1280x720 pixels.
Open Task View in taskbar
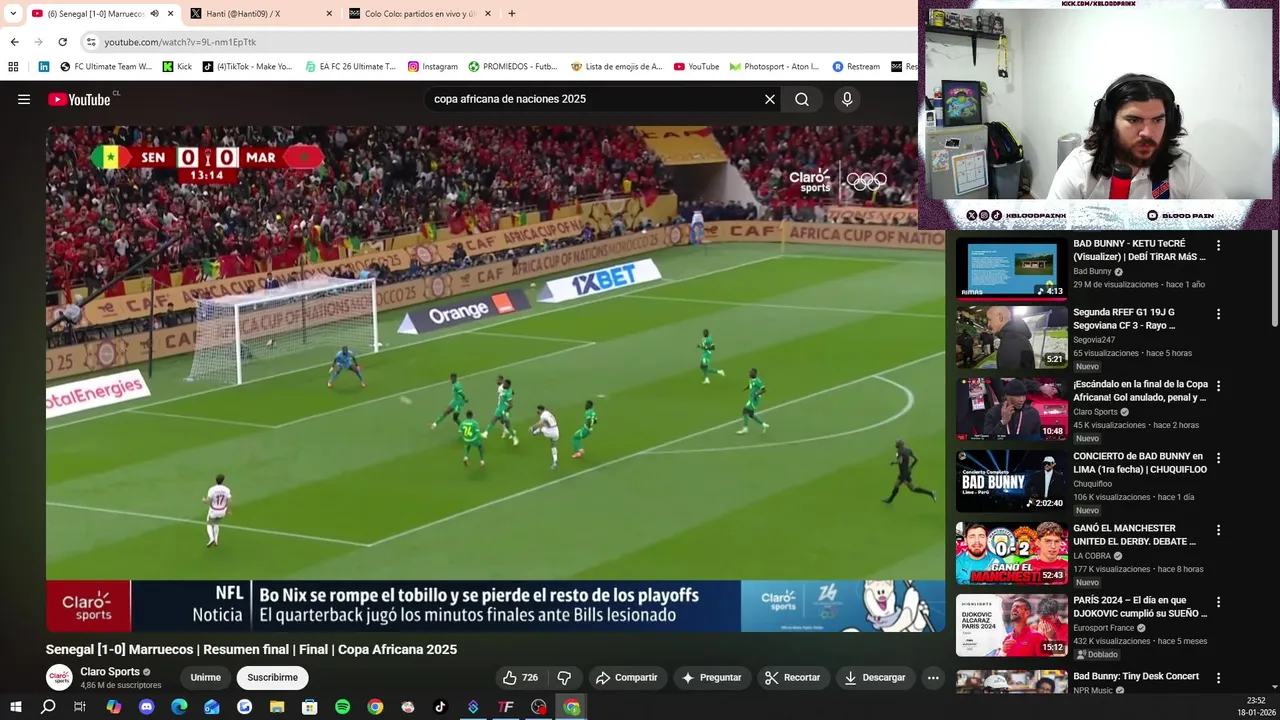click(80, 707)
